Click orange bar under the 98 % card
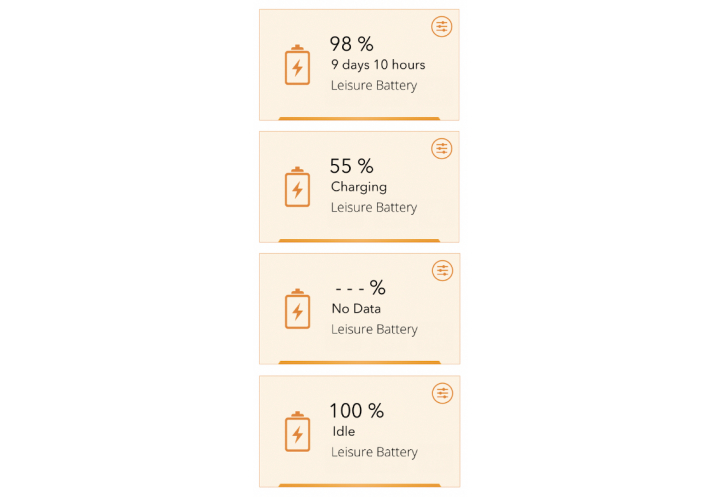This screenshot has height=497, width=720. point(359,119)
